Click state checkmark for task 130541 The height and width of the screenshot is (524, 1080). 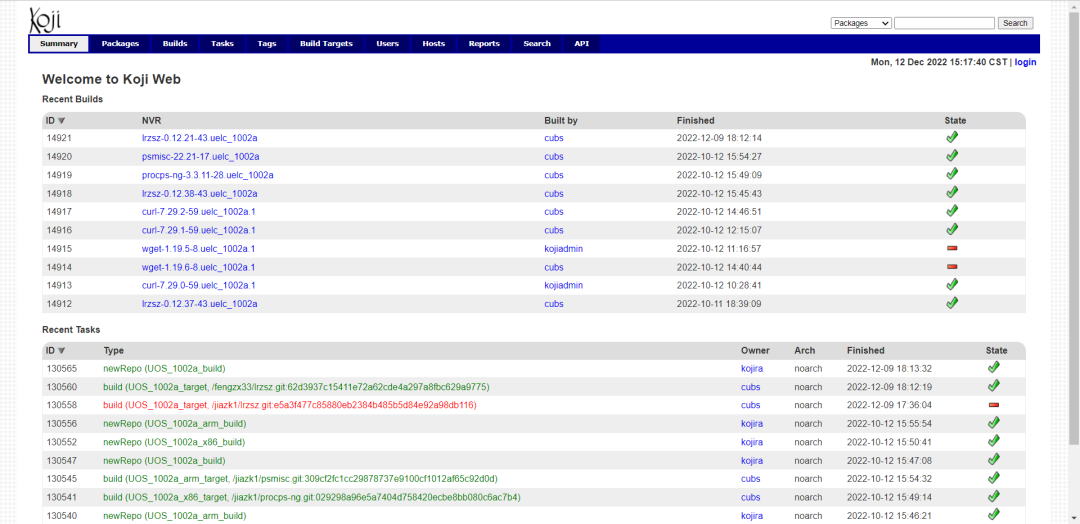click(993, 496)
